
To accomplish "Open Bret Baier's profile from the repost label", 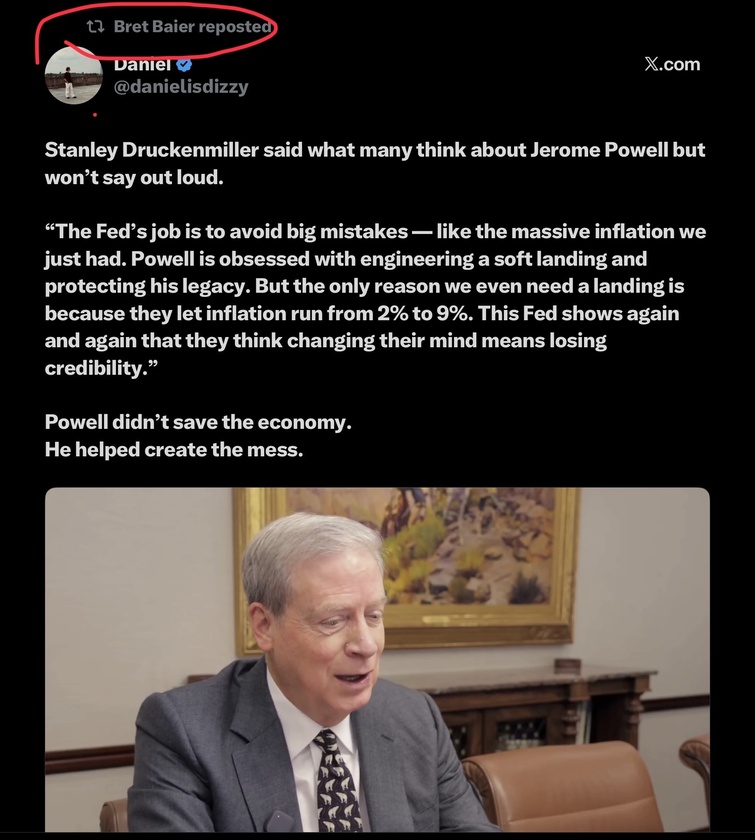I will click(154, 26).
